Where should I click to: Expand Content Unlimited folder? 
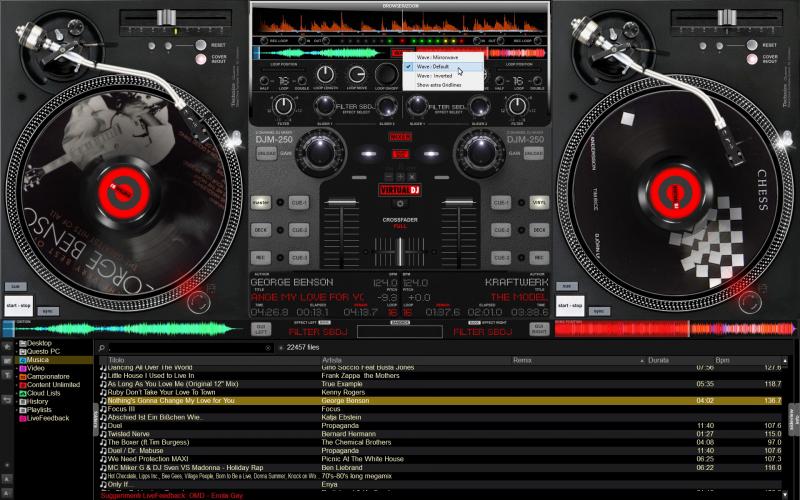[x=17, y=385]
